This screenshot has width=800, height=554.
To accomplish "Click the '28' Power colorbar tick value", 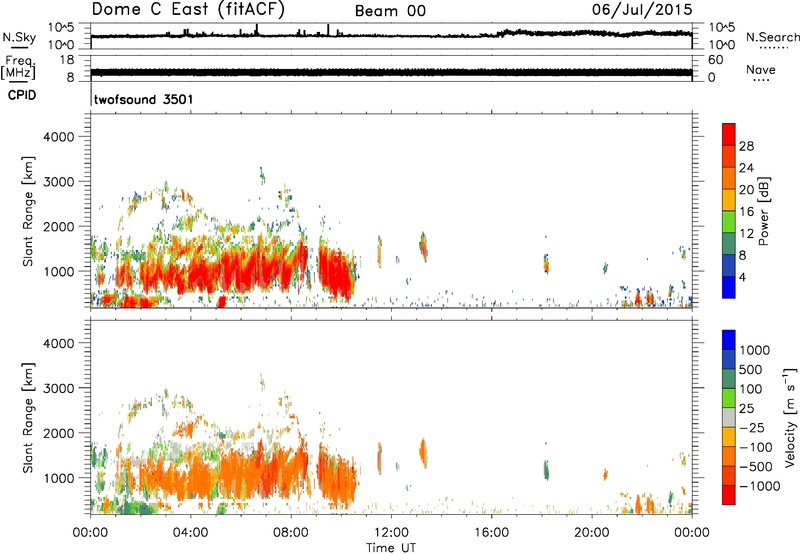I will (x=746, y=146).
